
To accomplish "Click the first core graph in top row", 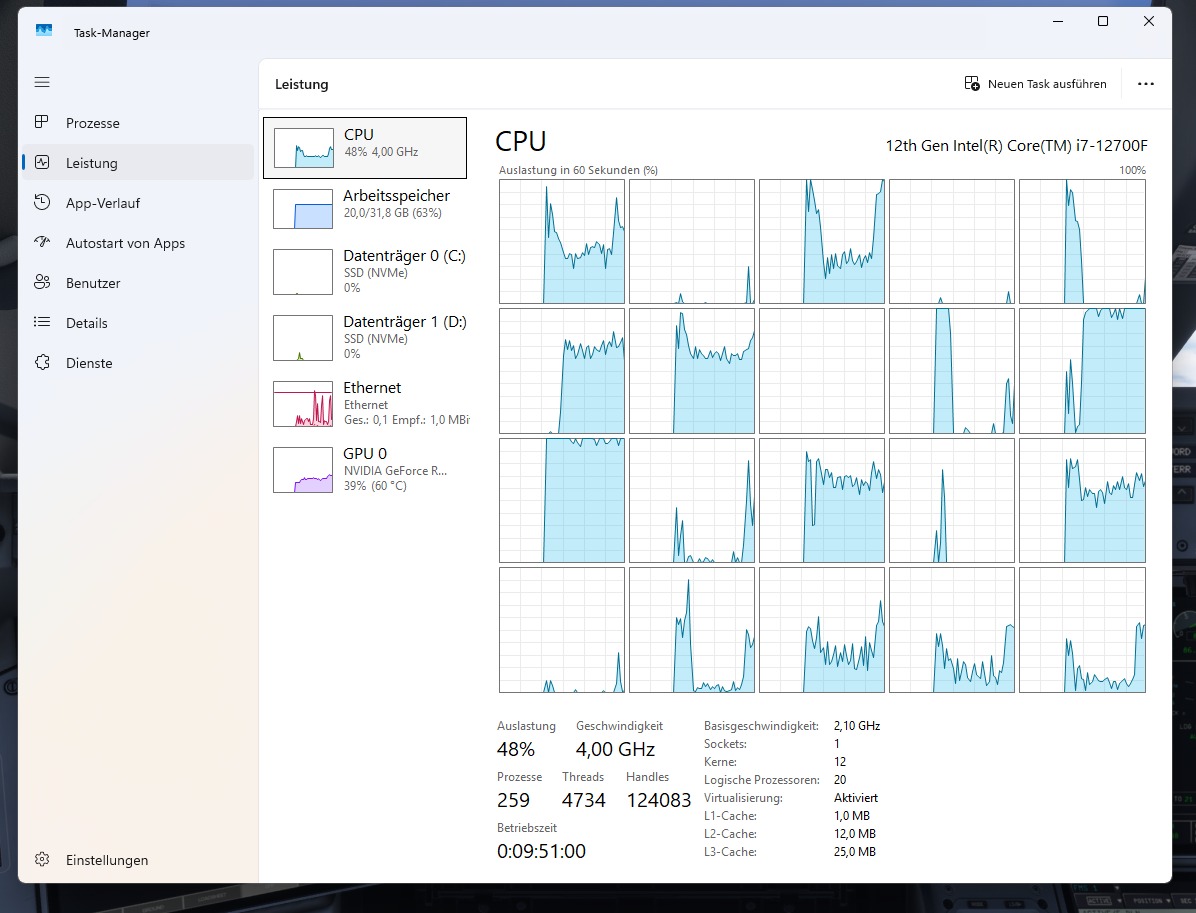I will [x=562, y=242].
